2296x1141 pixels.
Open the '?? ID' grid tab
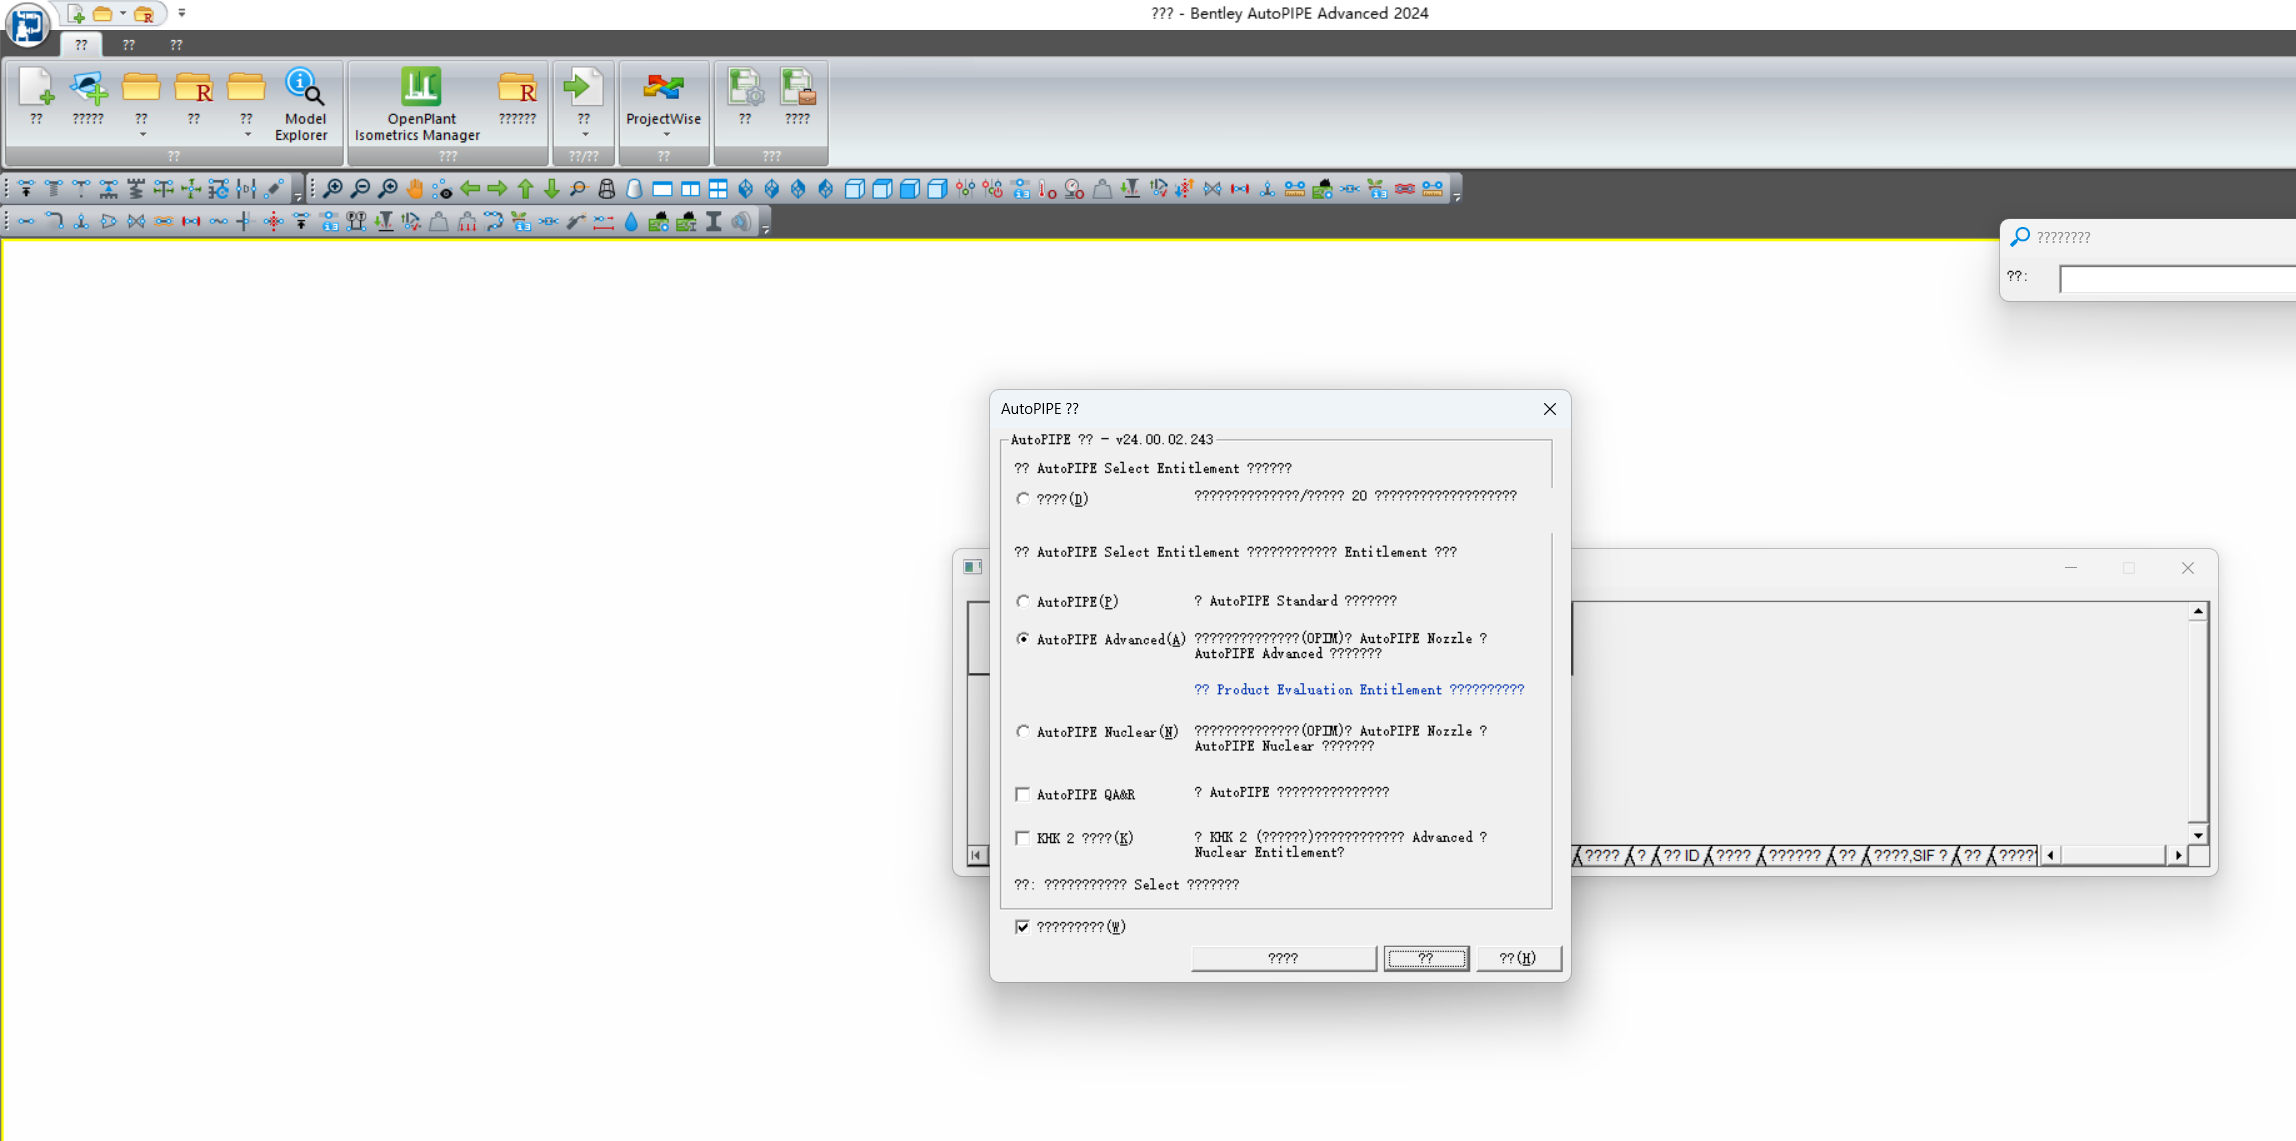(x=1680, y=856)
